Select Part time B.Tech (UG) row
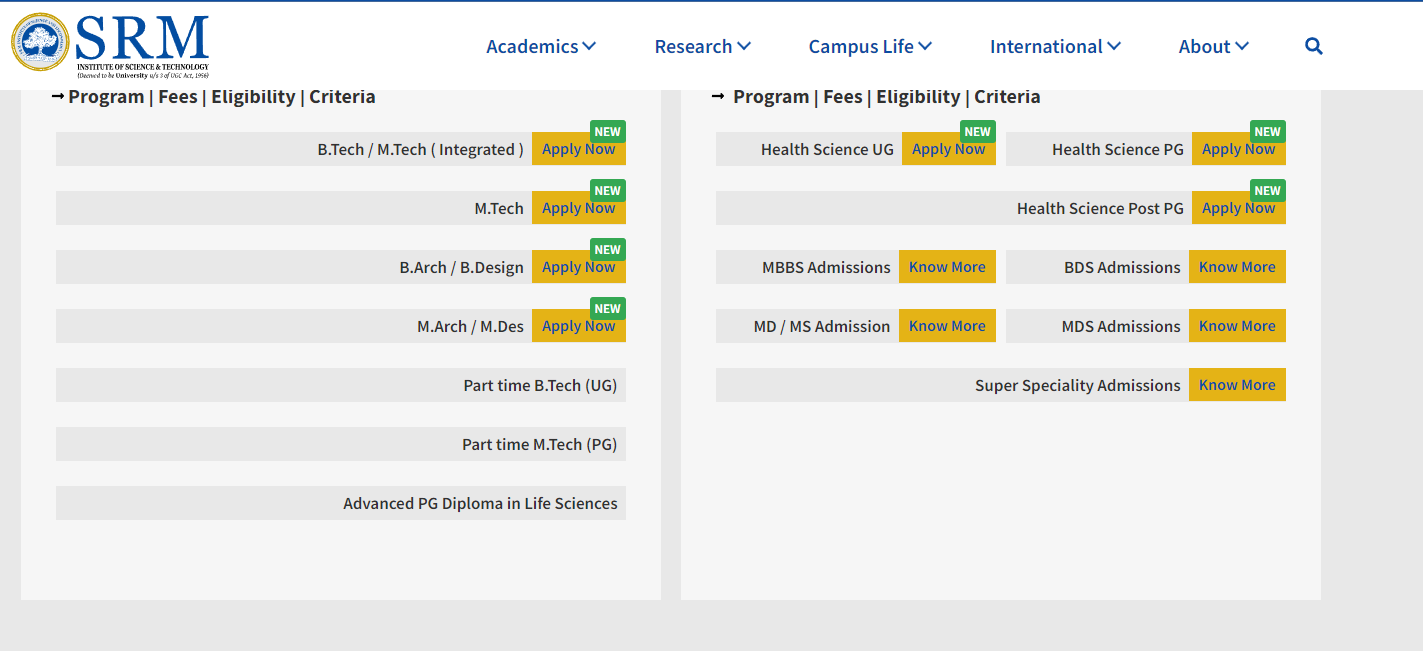This screenshot has width=1423, height=651. [341, 385]
